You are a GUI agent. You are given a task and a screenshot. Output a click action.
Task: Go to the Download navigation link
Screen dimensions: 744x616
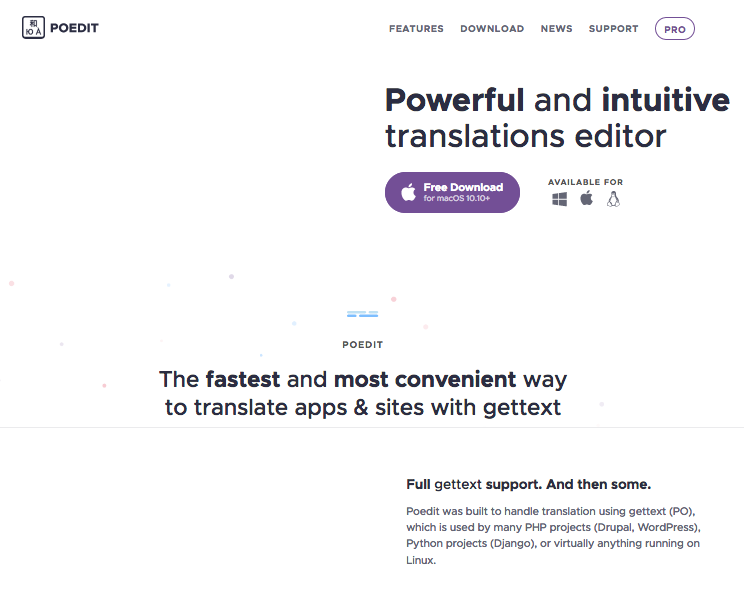click(492, 28)
